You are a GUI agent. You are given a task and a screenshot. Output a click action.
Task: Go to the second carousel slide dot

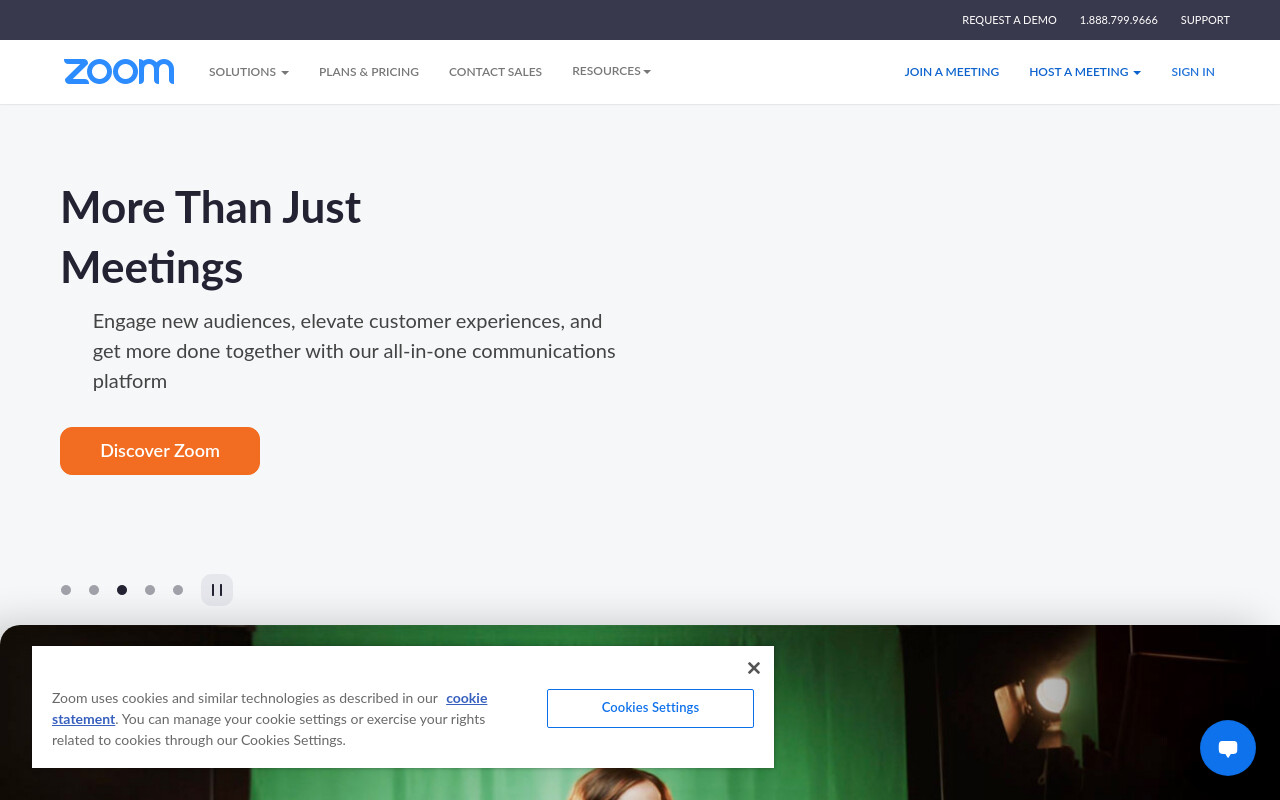(x=94, y=590)
